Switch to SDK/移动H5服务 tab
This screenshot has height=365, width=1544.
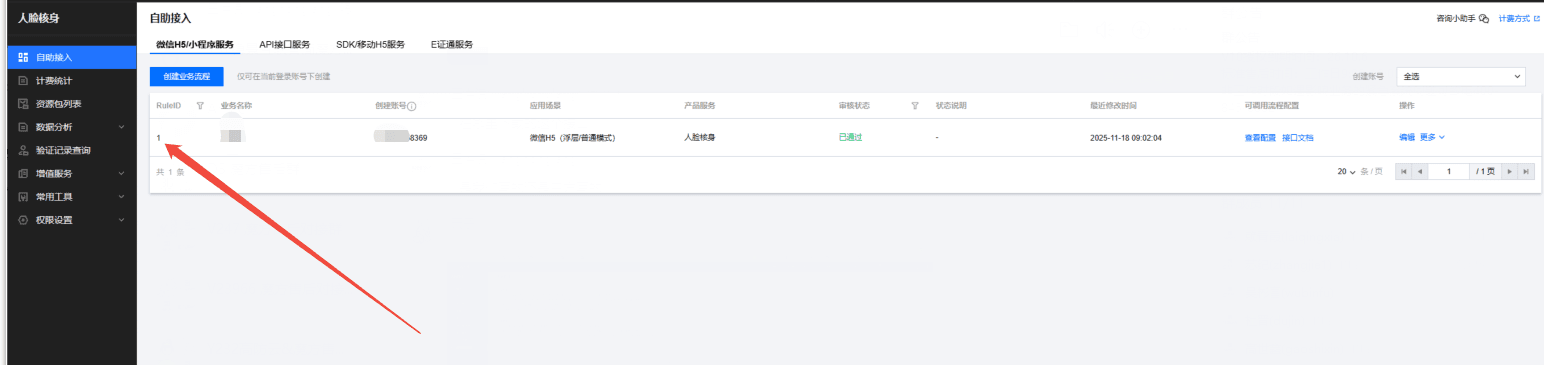click(370, 45)
